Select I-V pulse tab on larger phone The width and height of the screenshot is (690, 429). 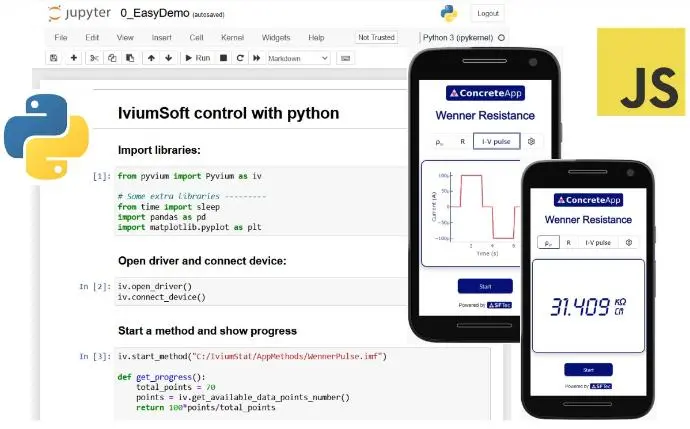tap(496, 141)
